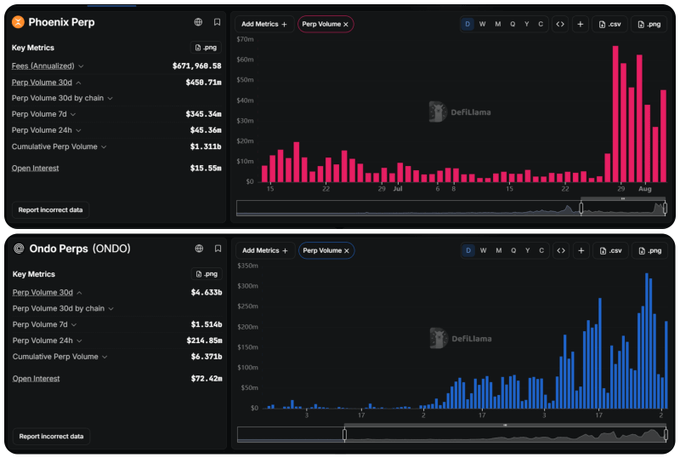The image size is (680, 458).
Task: Expand Ondo Cumulative Perp Volume row
Action: coord(105,357)
